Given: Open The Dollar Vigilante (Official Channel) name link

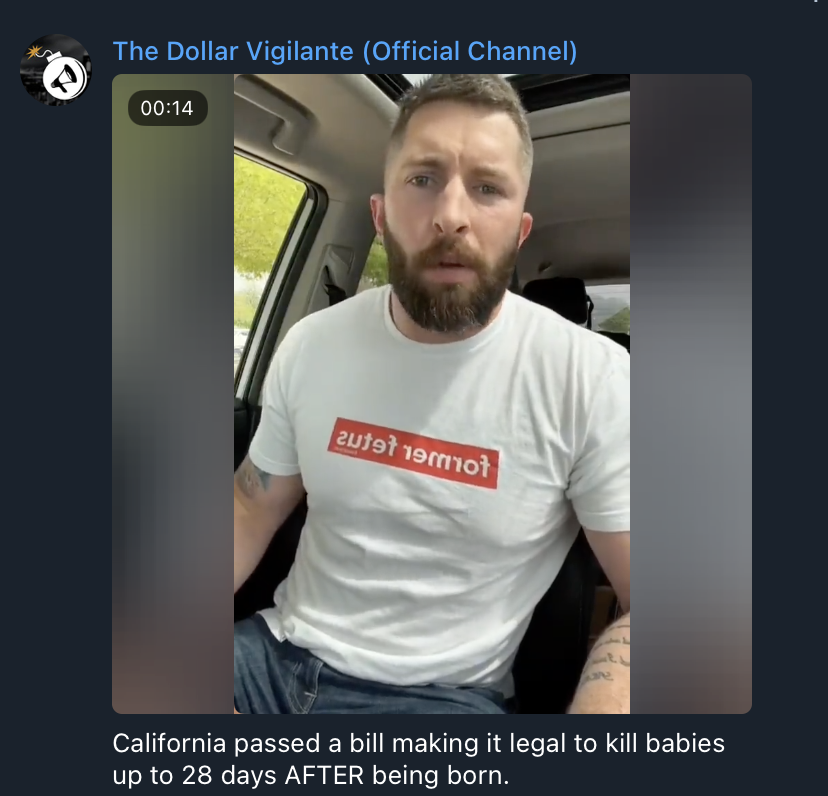Looking at the screenshot, I should pyautogui.click(x=345, y=51).
